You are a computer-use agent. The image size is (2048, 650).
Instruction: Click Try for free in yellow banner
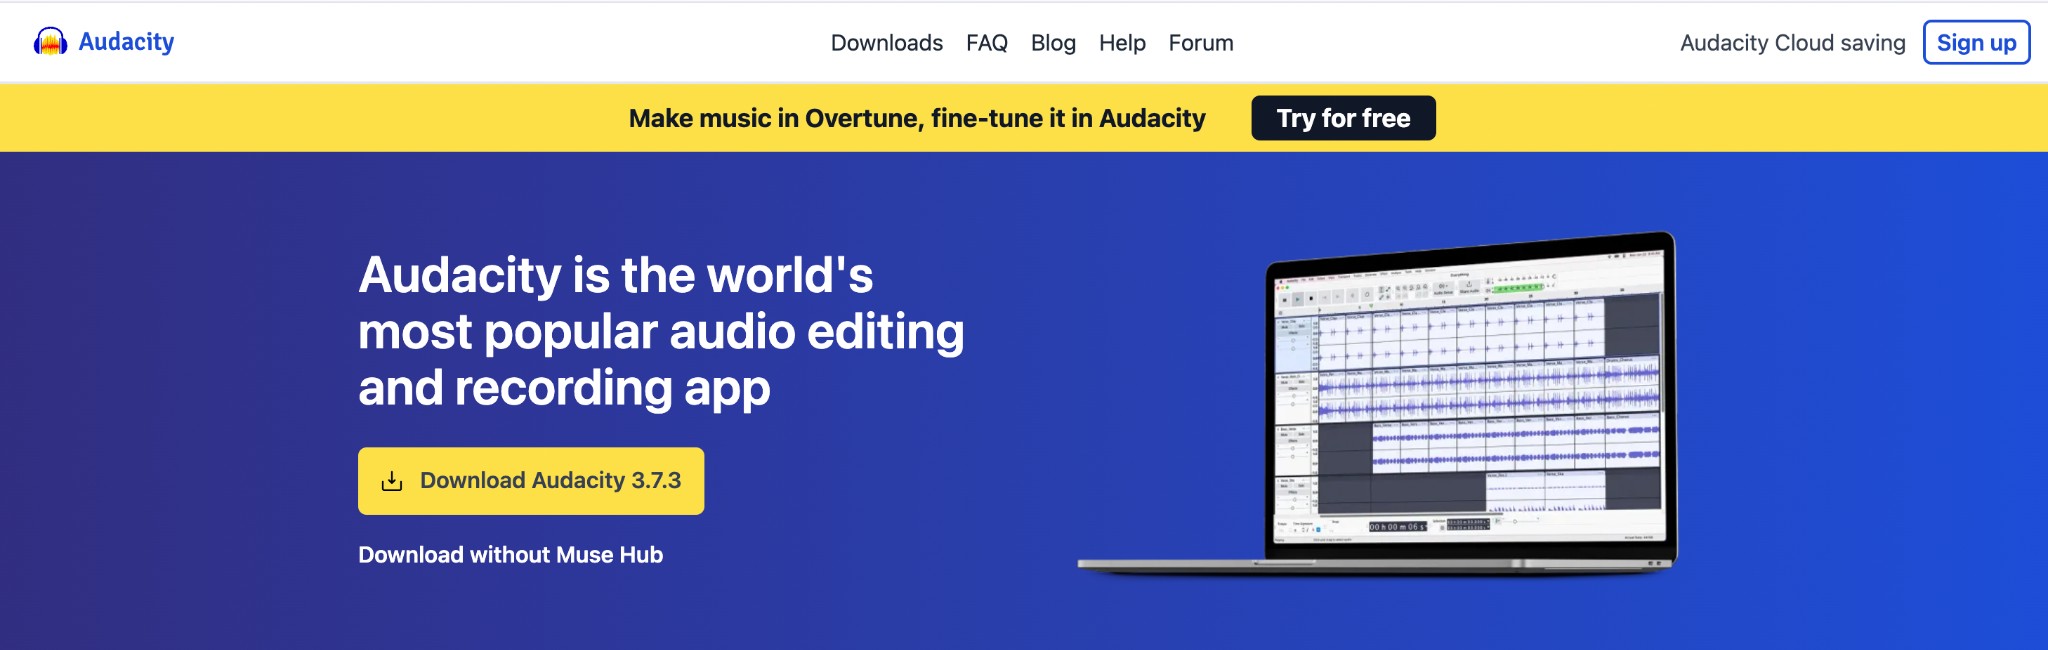[x=1343, y=118]
